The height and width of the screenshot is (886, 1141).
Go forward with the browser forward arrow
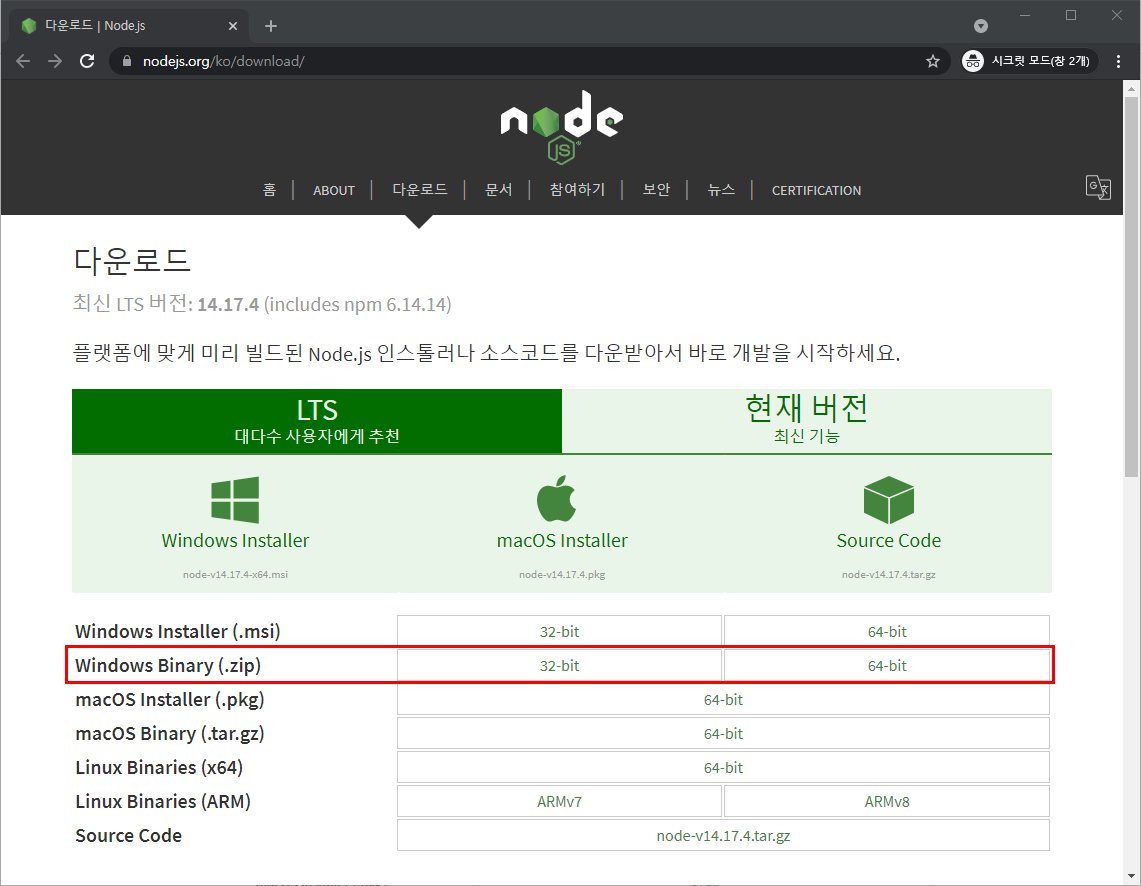click(55, 61)
